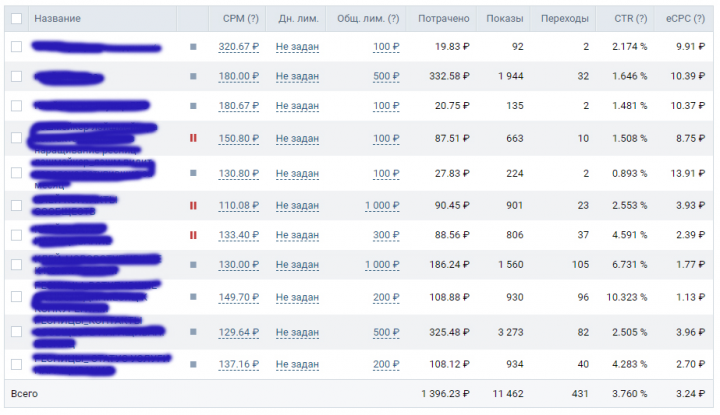Select the spent amount 332.58 ₽

tap(450, 76)
